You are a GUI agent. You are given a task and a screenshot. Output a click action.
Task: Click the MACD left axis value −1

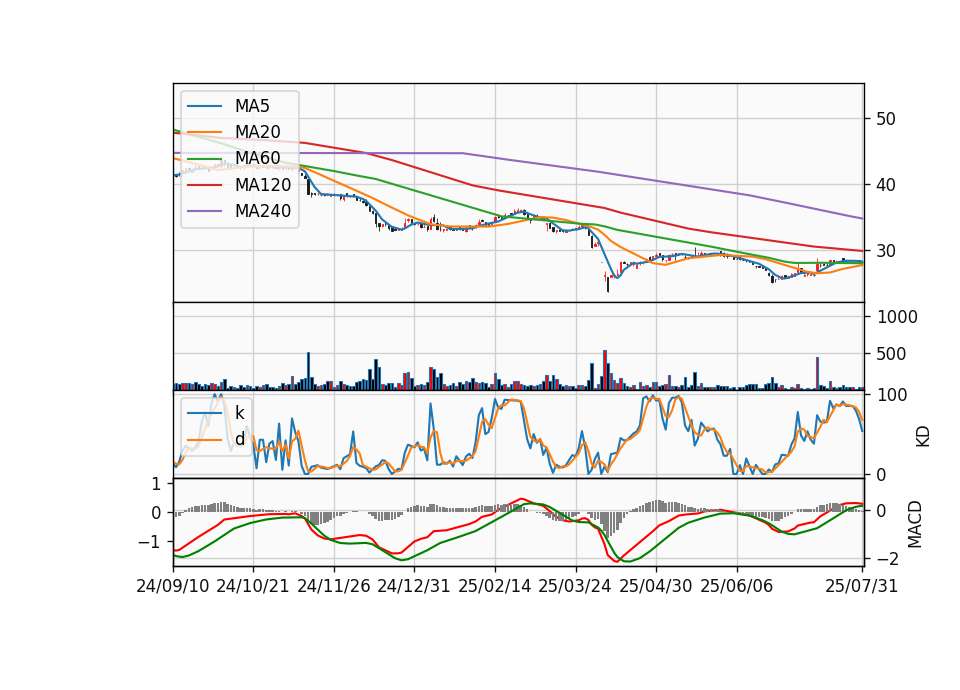click(149, 542)
